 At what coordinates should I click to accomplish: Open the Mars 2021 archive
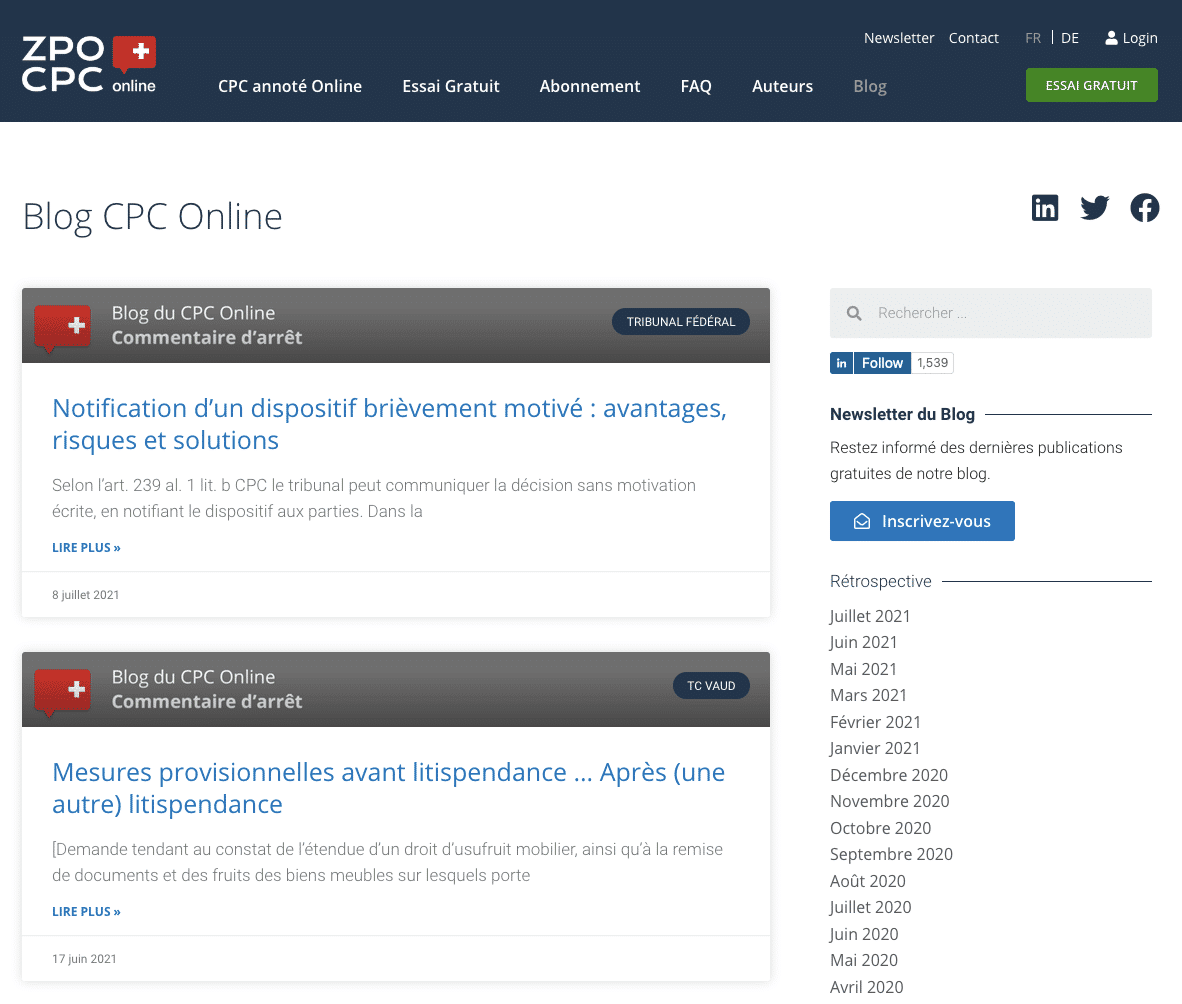pyautogui.click(x=868, y=695)
